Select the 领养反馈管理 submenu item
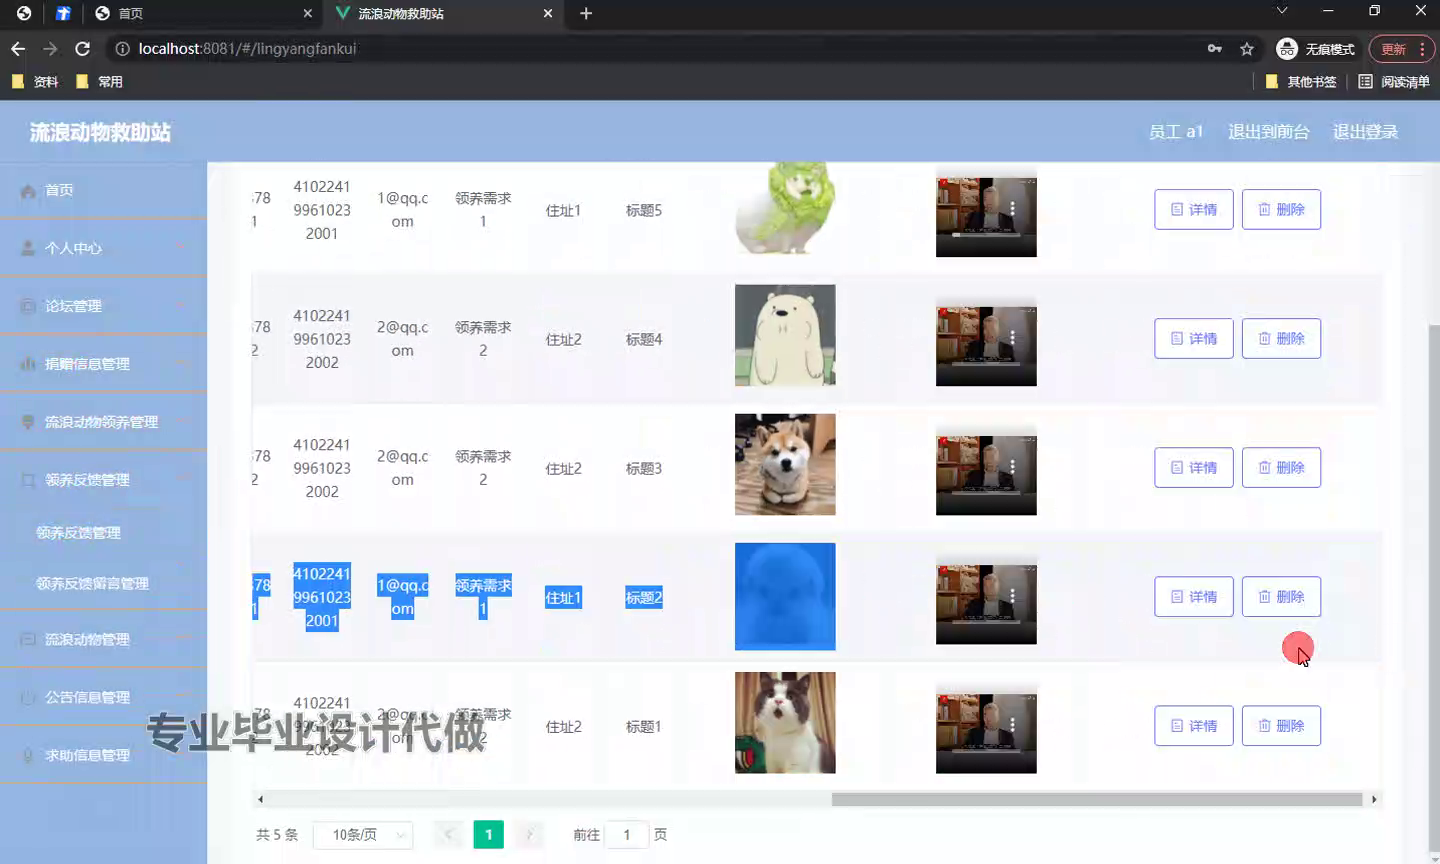The image size is (1440, 864). tap(104, 532)
